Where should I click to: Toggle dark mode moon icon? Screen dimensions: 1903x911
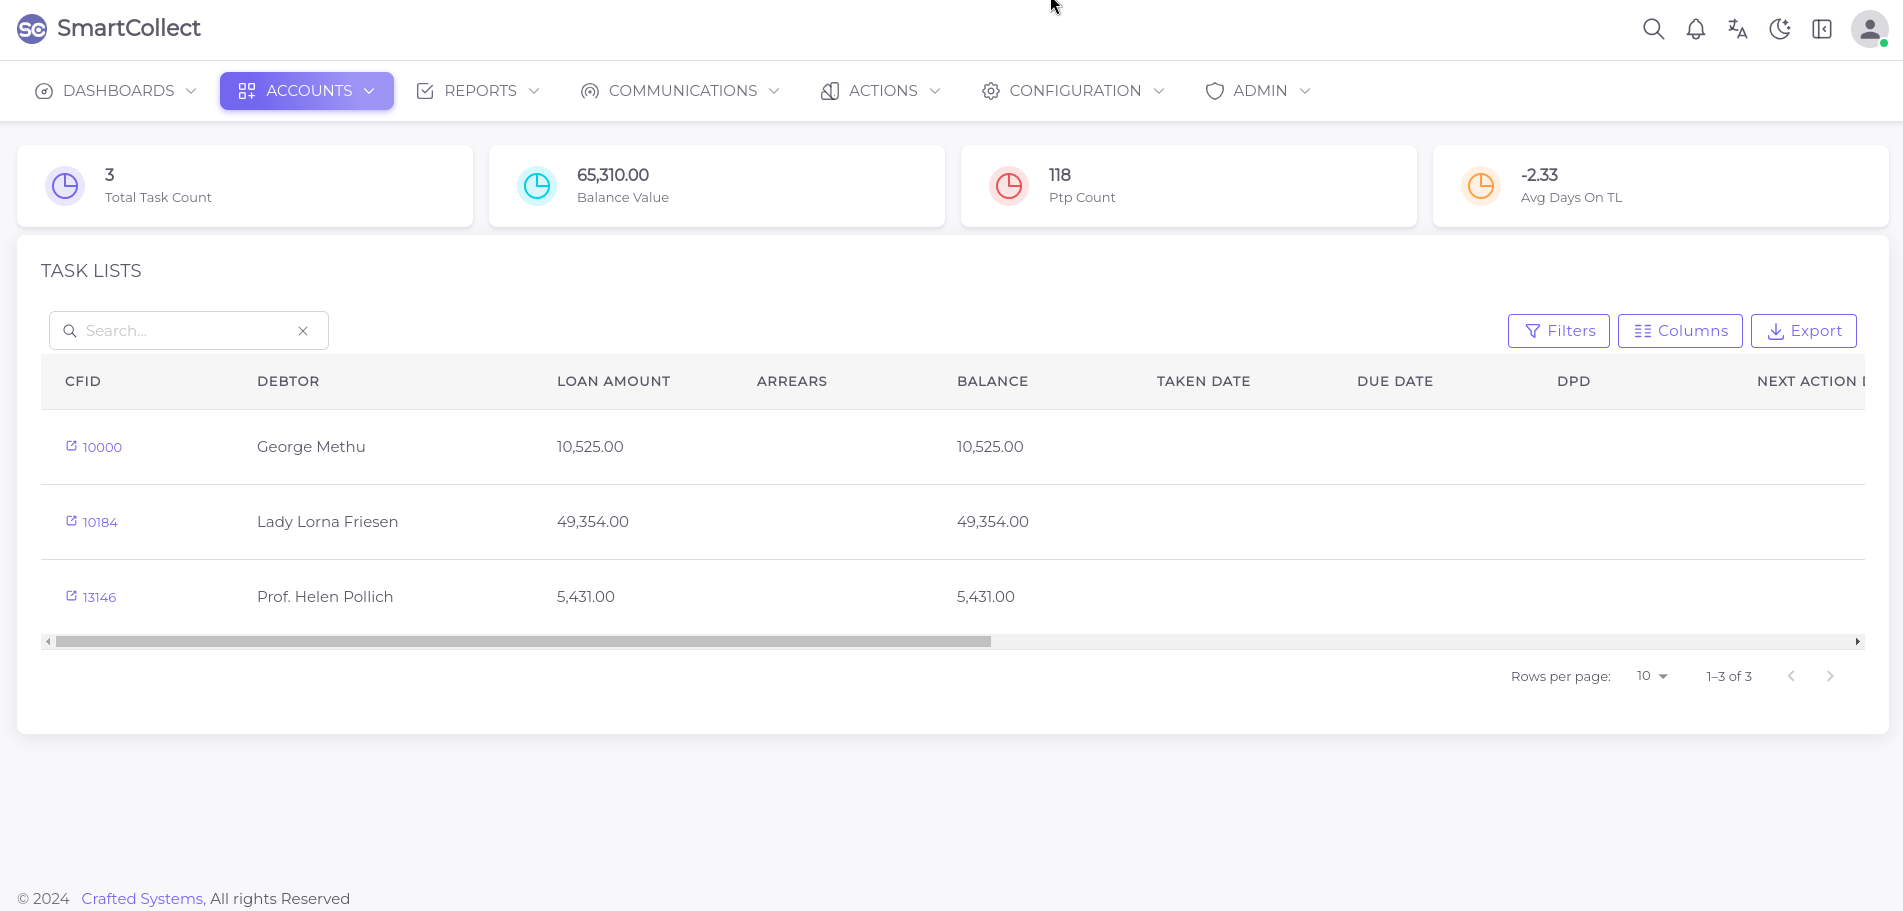pyautogui.click(x=1779, y=29)
